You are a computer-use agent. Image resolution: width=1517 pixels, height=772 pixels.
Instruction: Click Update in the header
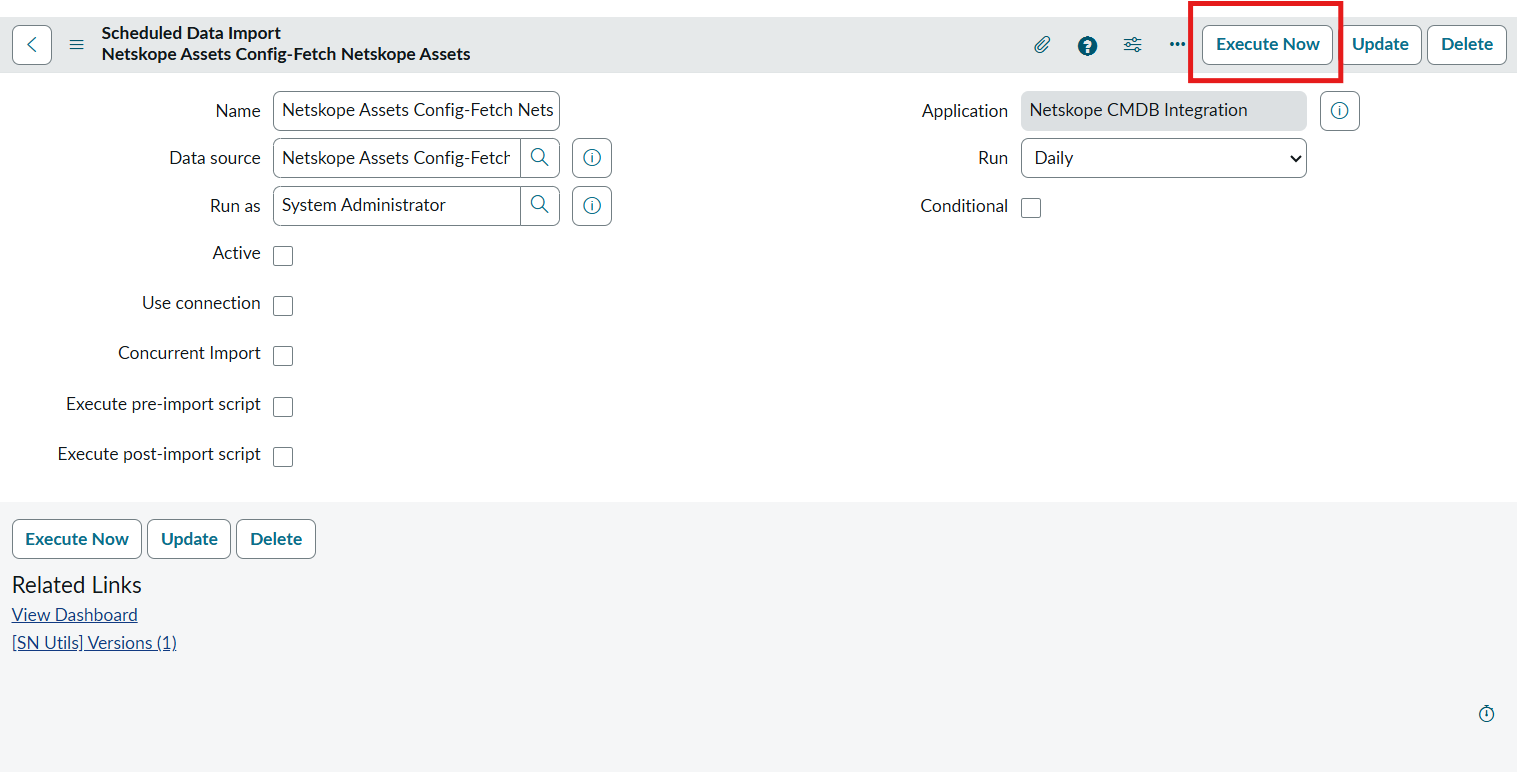click(x=1380, y=45)
